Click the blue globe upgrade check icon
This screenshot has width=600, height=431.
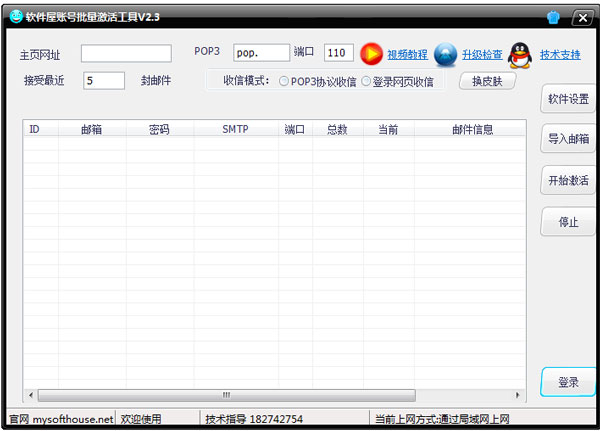(445, 55)
